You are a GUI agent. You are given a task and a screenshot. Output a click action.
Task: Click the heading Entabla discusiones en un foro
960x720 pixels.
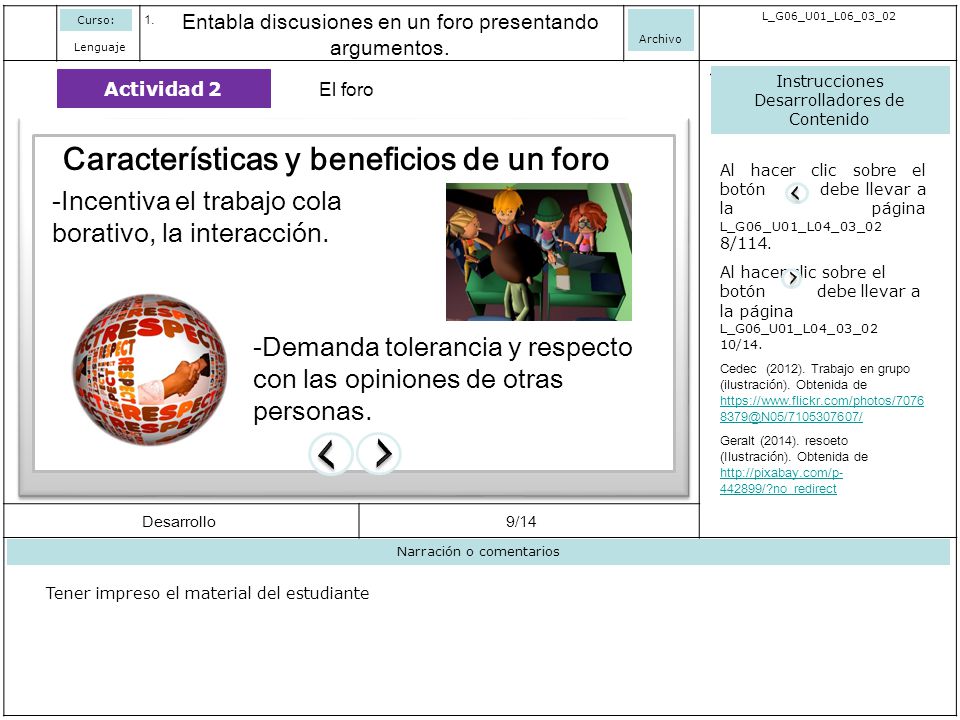(390, 34)
